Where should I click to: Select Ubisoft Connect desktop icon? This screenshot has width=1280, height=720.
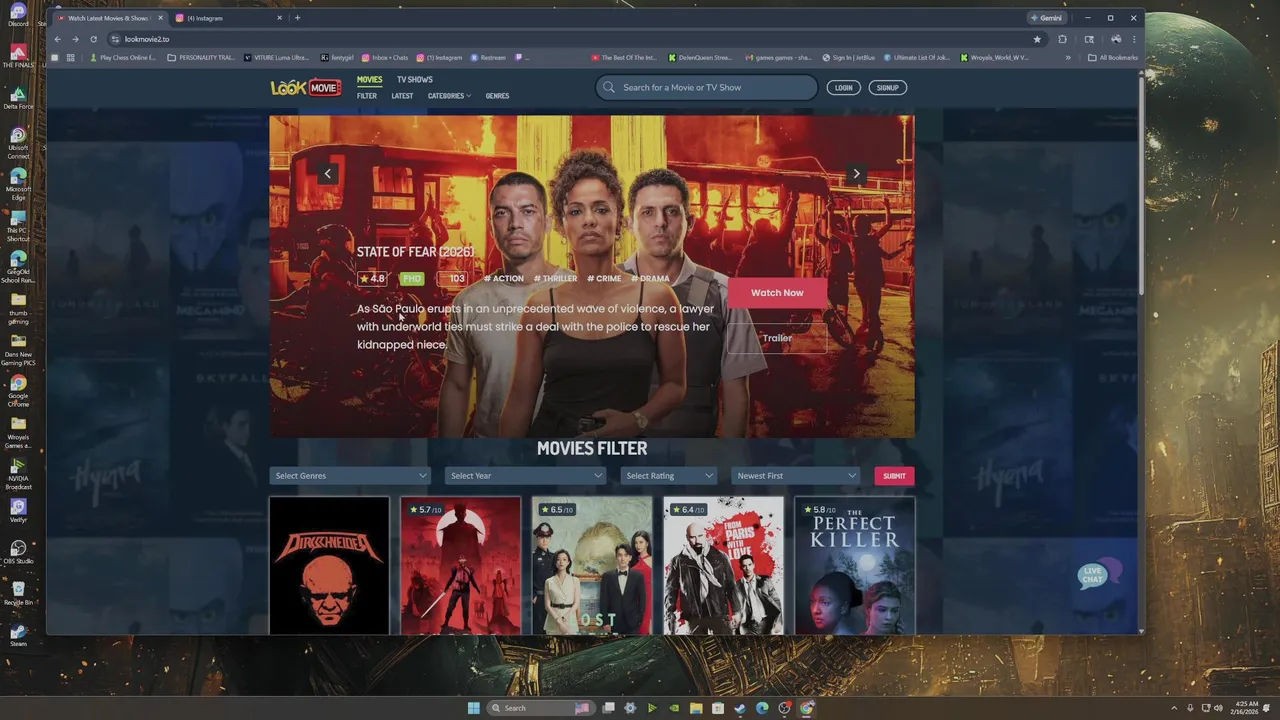[x=18, y=143]
